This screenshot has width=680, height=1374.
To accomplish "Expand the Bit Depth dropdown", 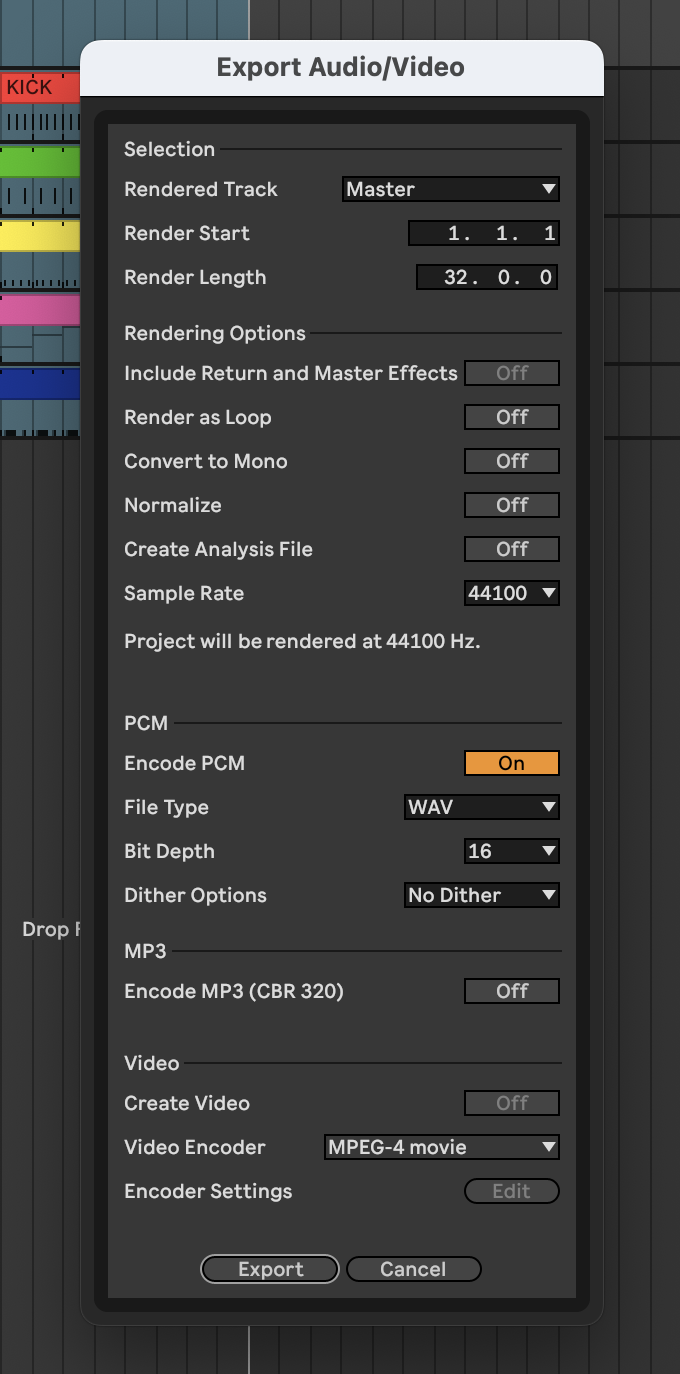I will (511, 851).
